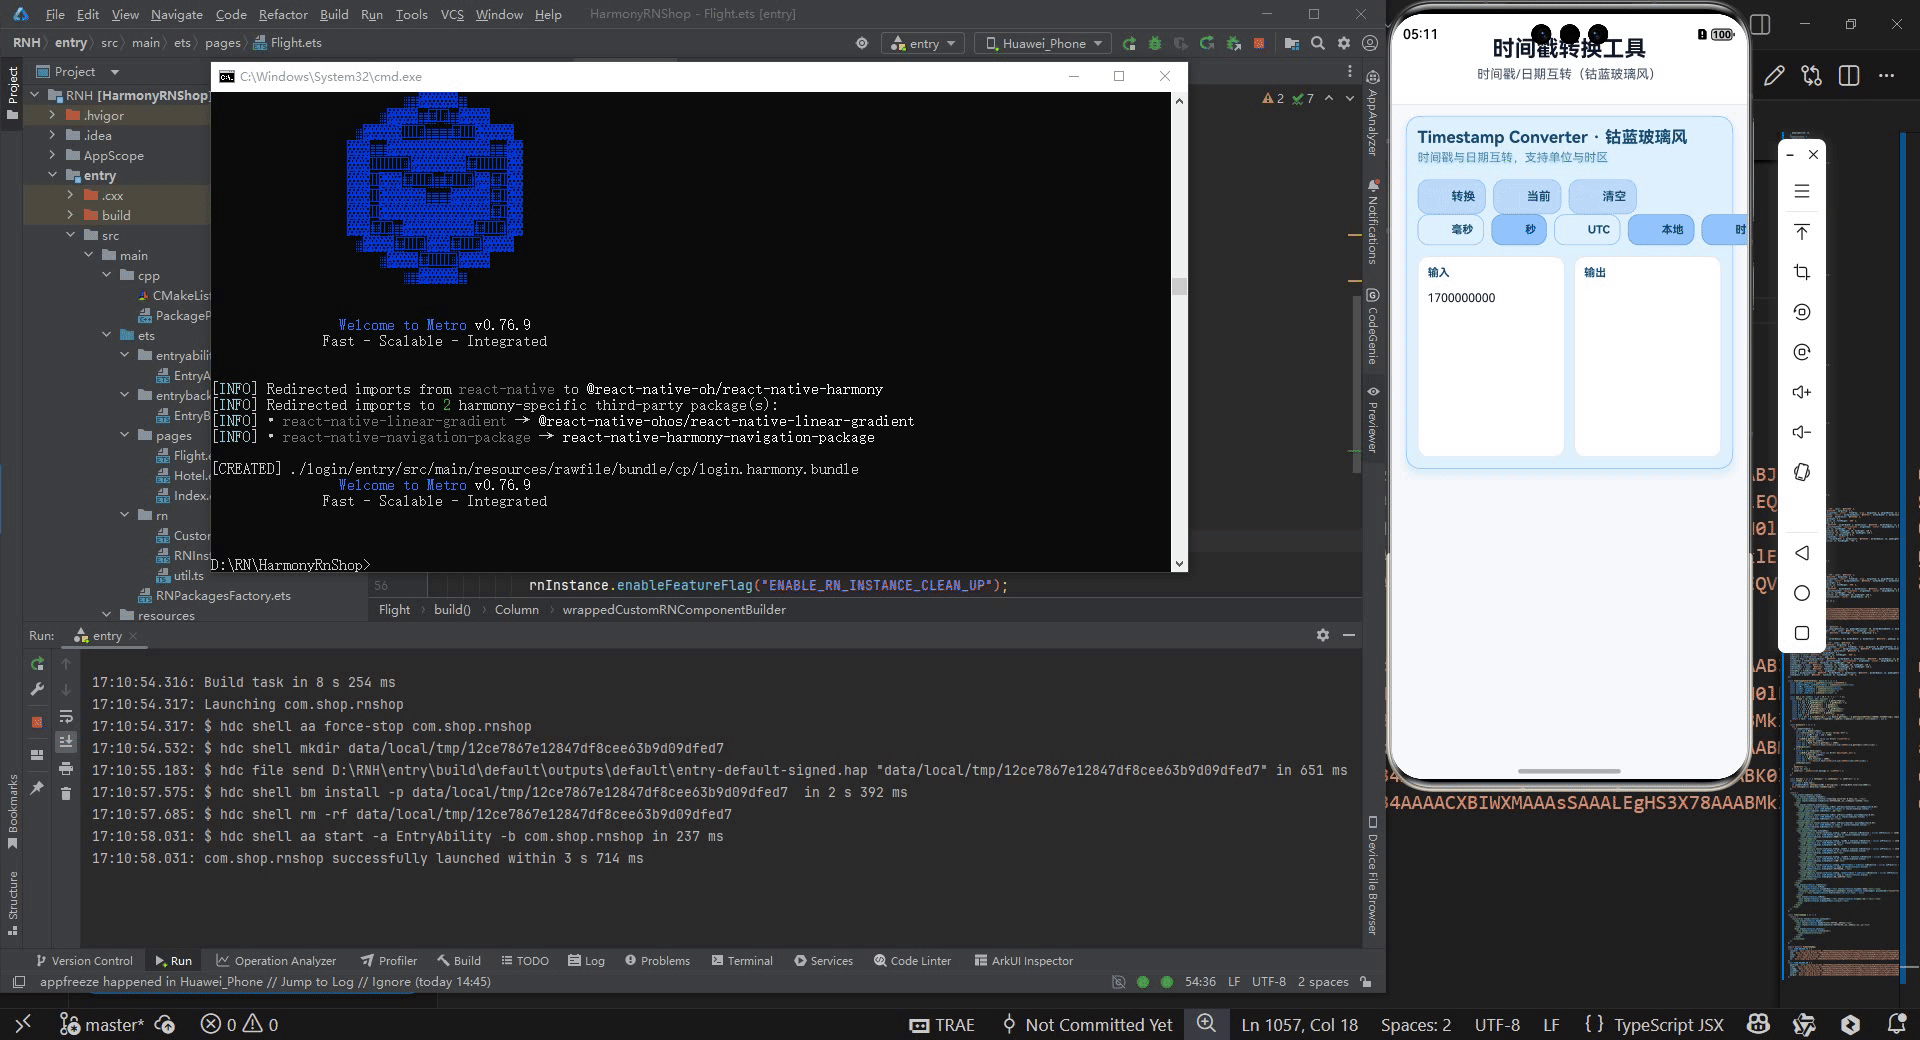Expand the .hvigor folder

tap(52, 115)
